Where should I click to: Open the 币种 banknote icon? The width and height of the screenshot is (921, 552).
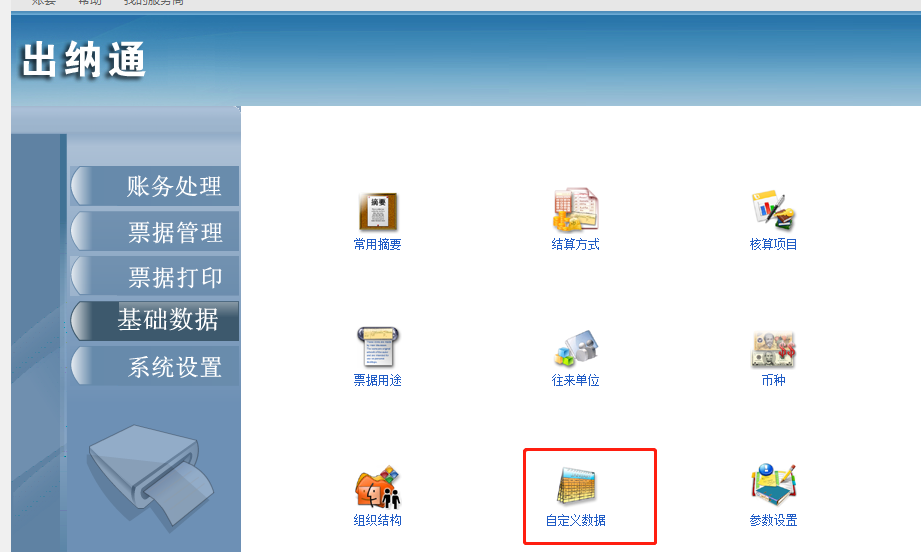773,349
